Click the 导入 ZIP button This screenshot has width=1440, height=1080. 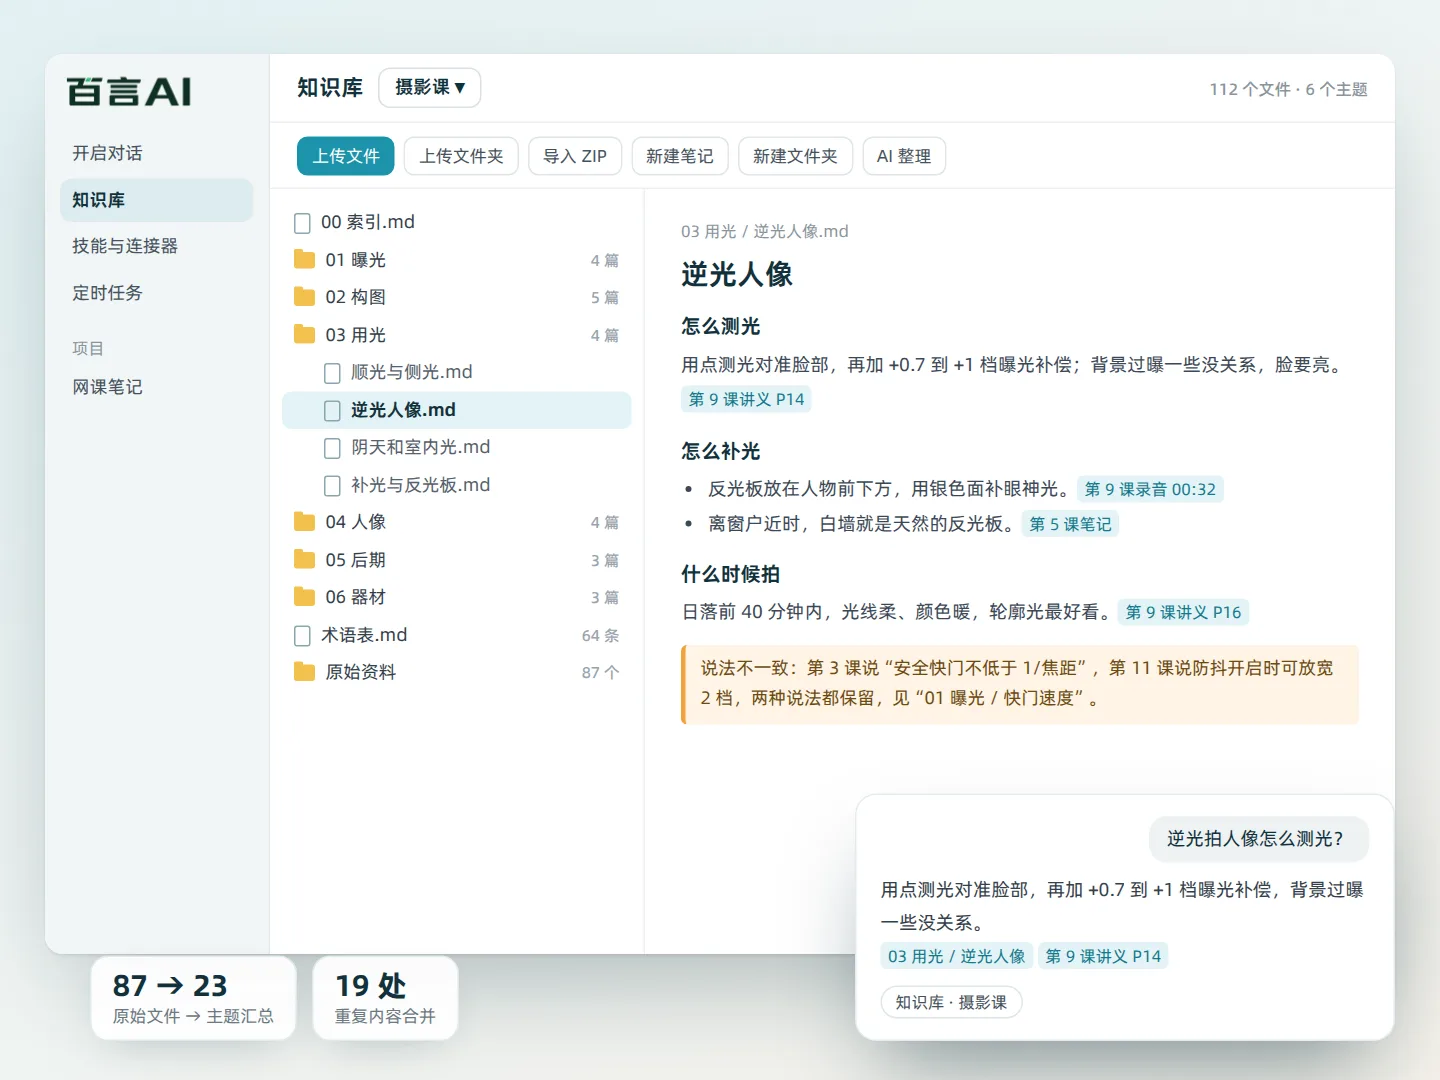(x=575, y=156)
